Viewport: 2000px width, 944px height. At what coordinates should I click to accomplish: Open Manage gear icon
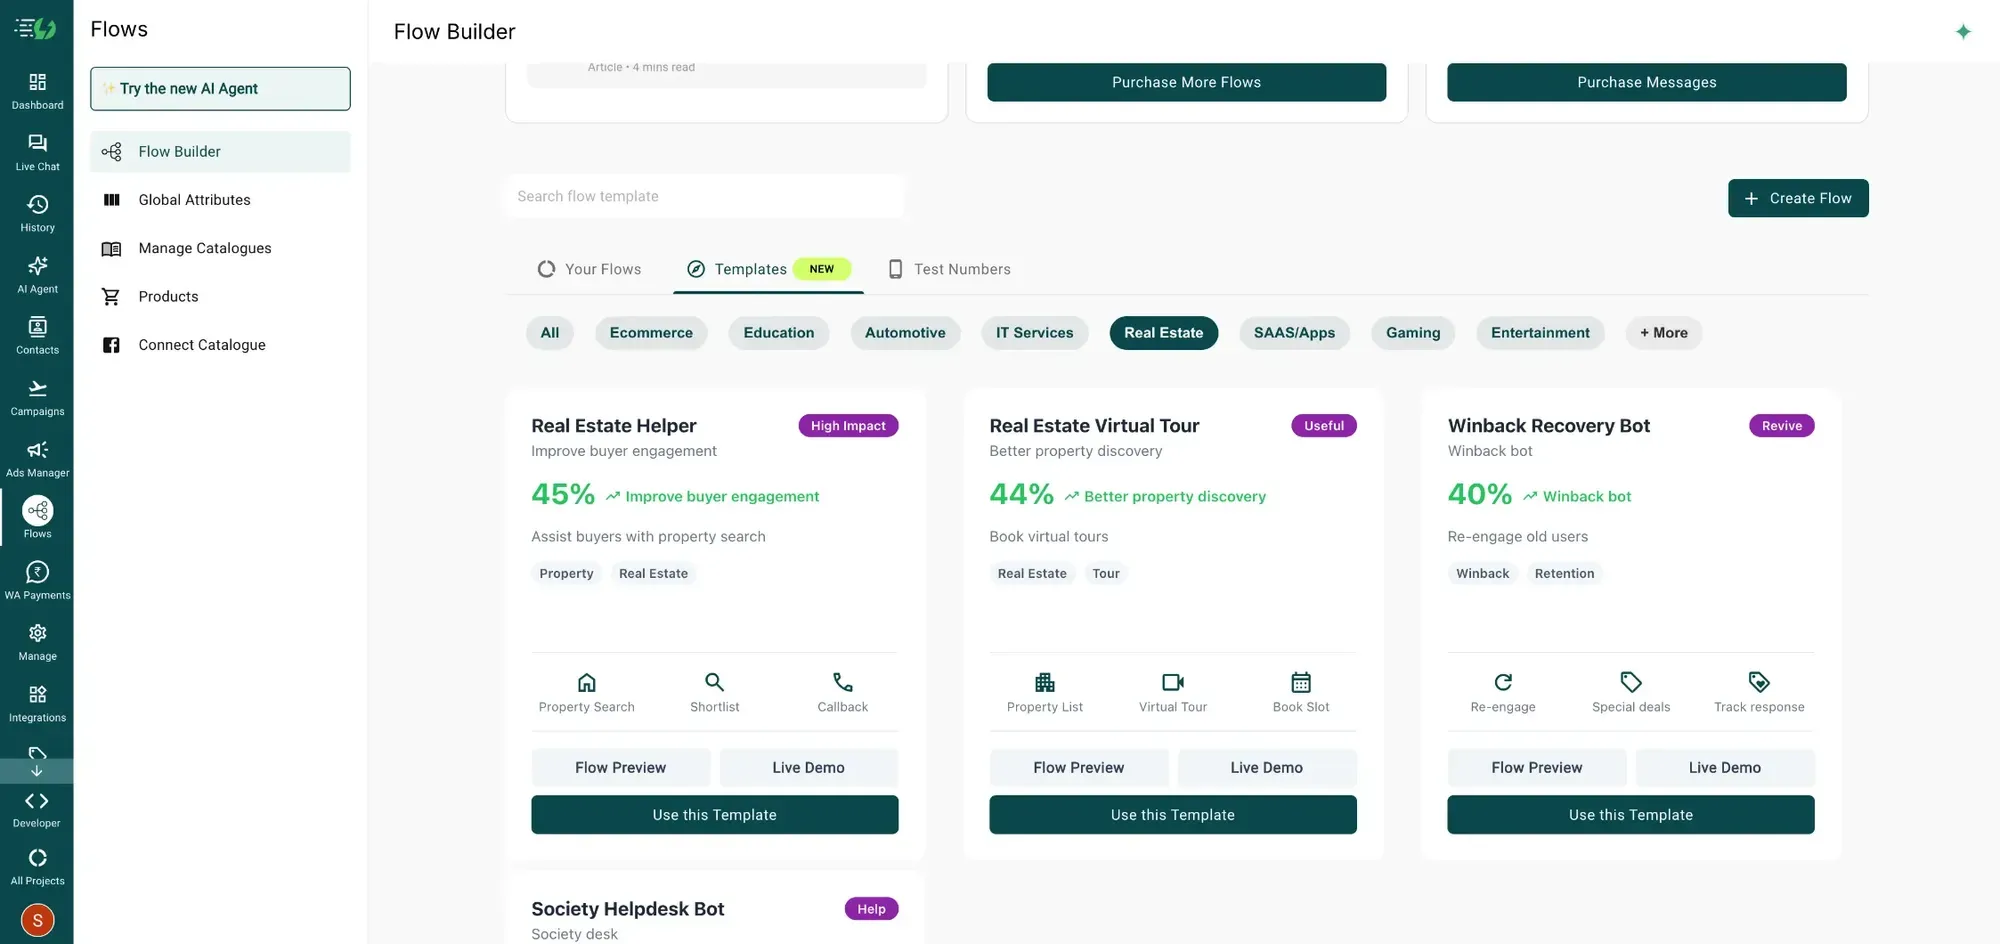pos(37,633)
